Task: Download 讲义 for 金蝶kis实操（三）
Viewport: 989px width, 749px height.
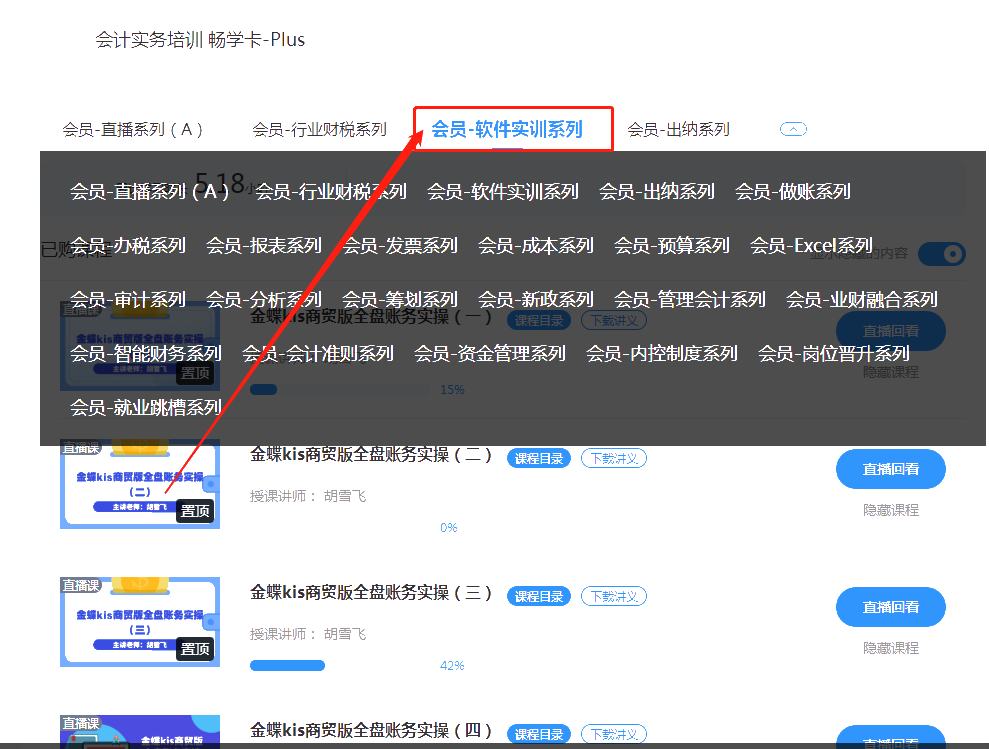Action: (614, 596)
